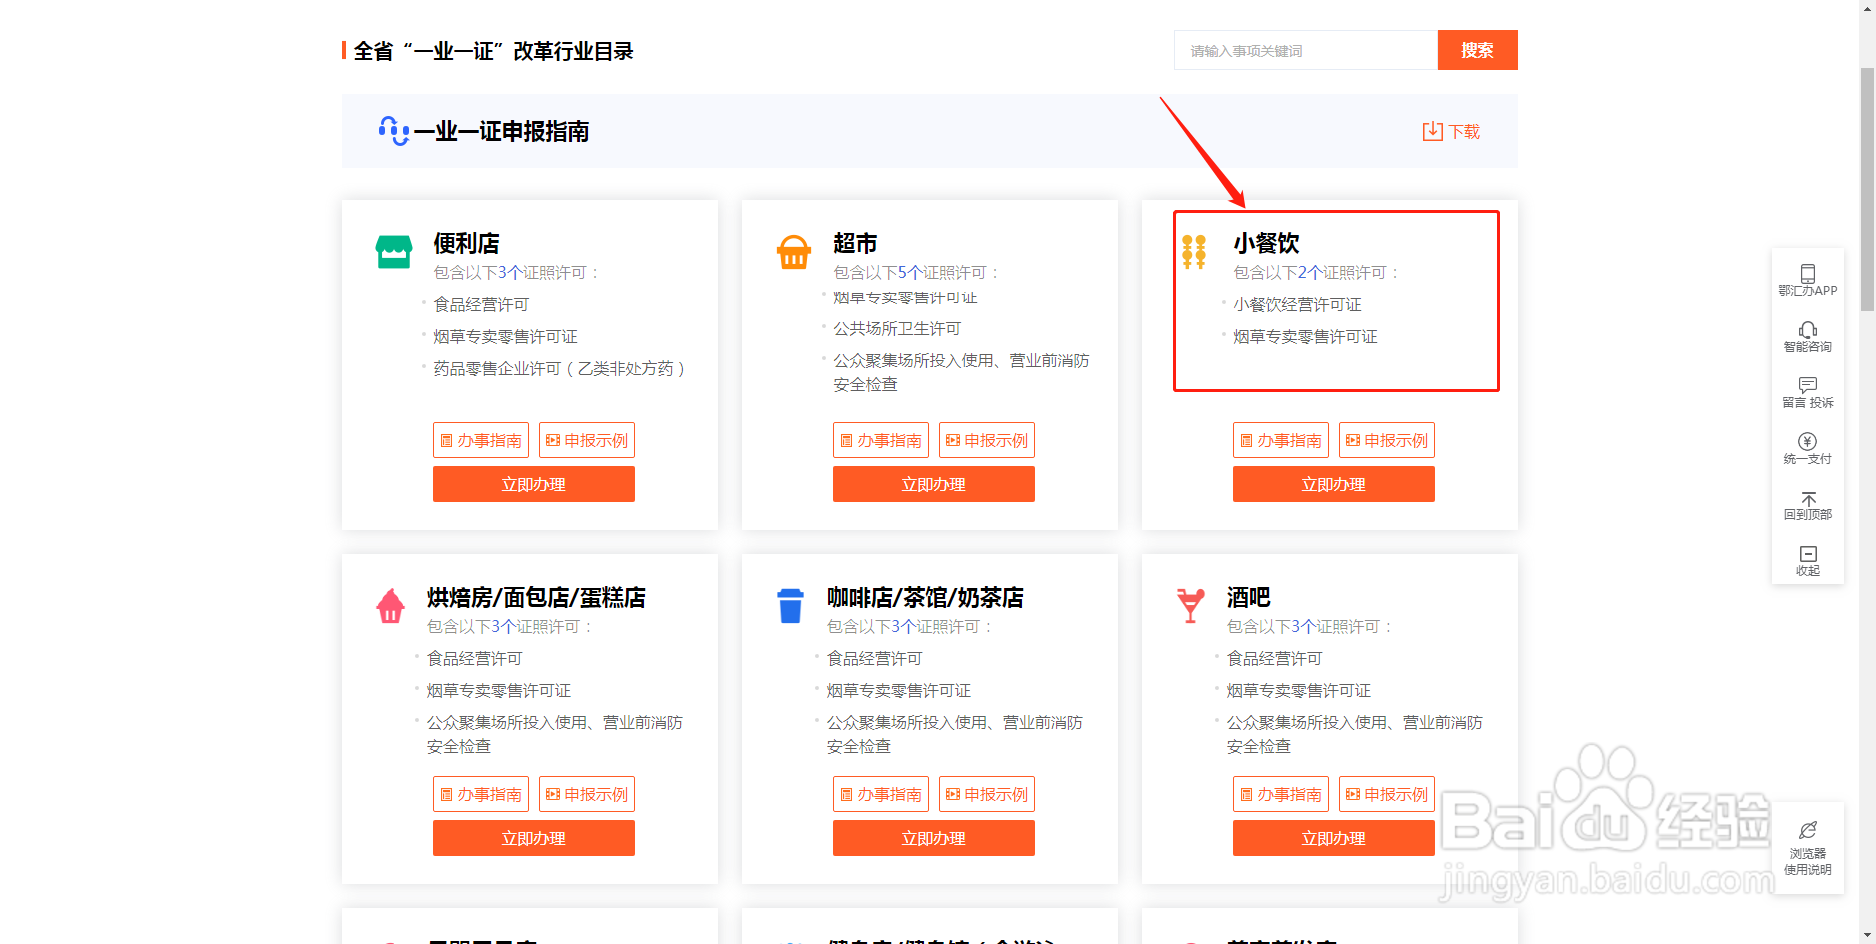Download the 一业一证申报指南 via 下载
Screen dimensions: 1876x944
pos(1450,130)
